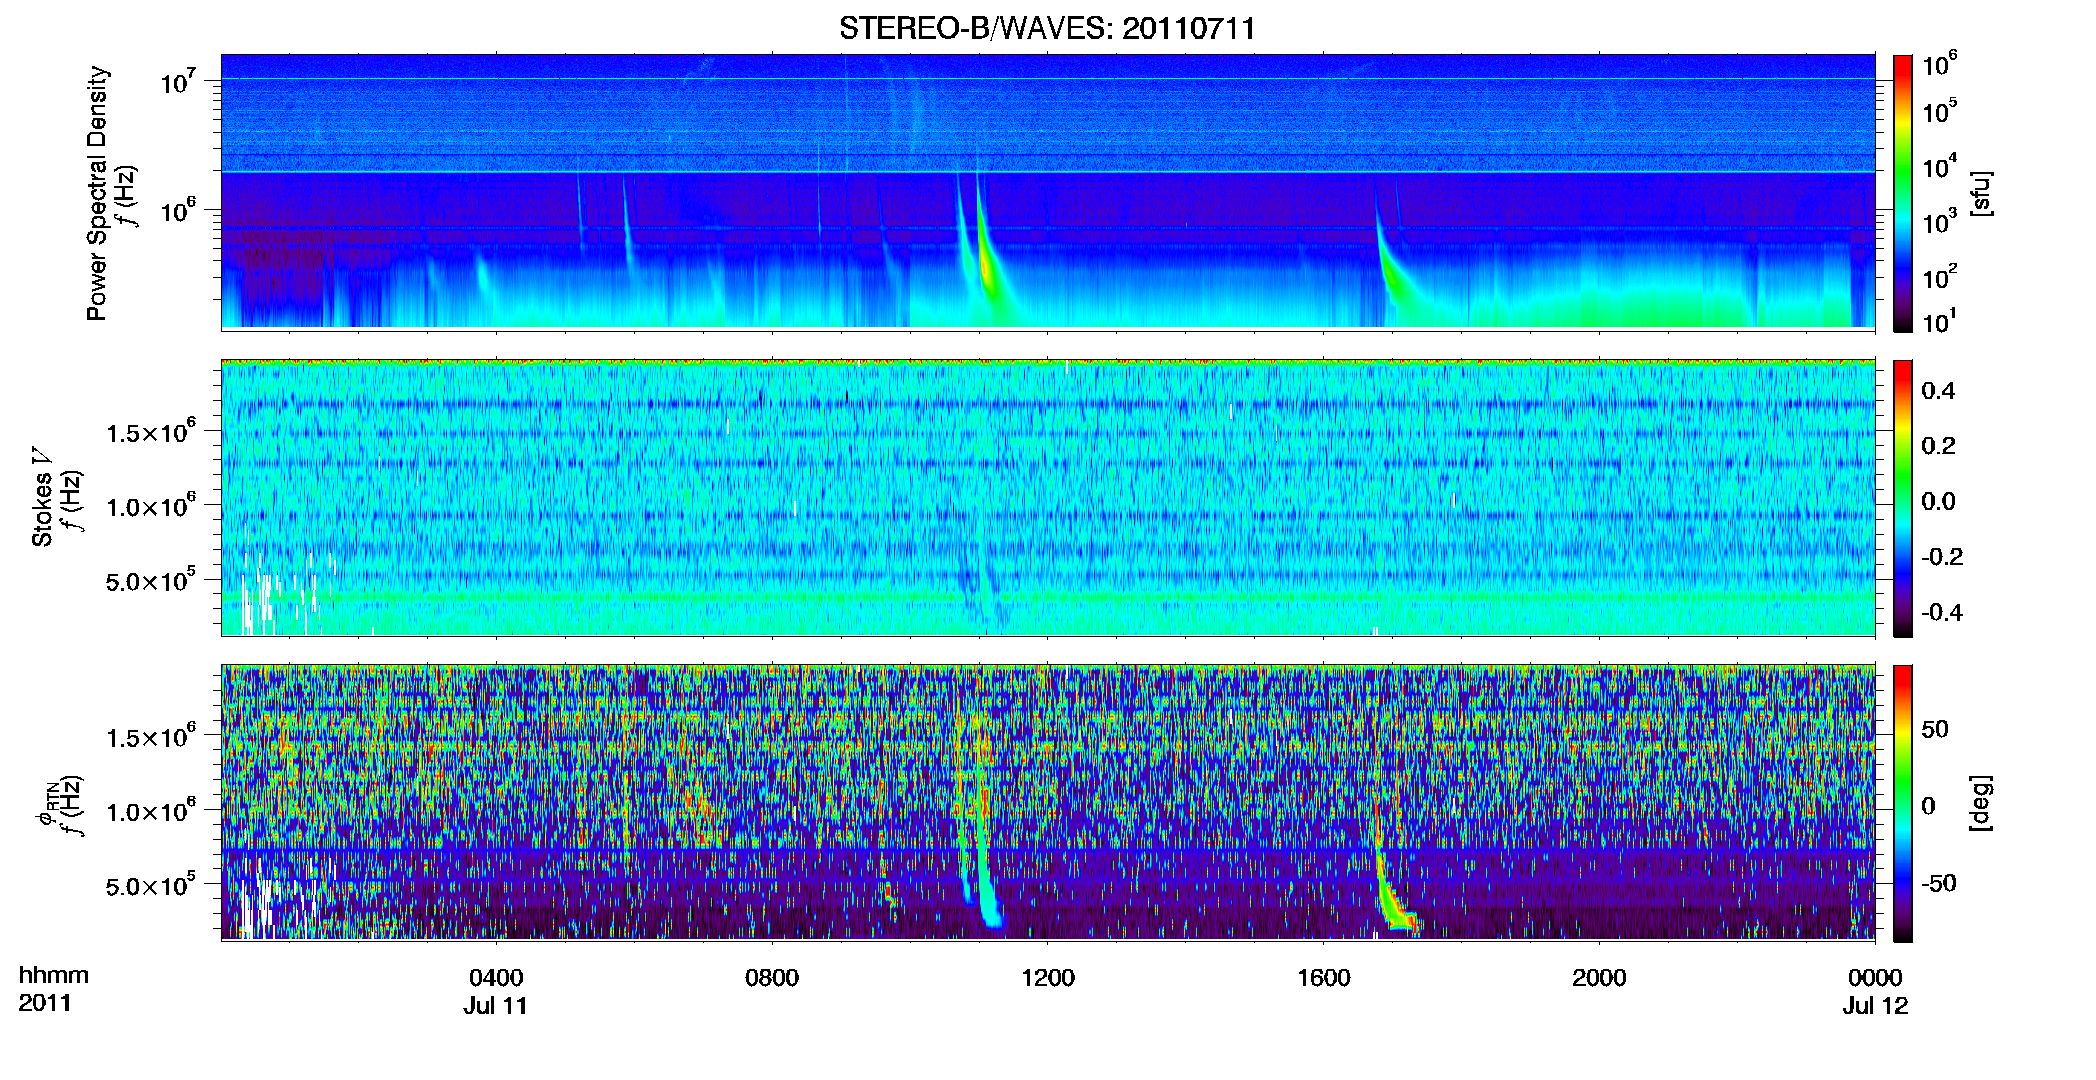
Task: Select the Power Spectral Density axis label
Action: tap(97, 193)
